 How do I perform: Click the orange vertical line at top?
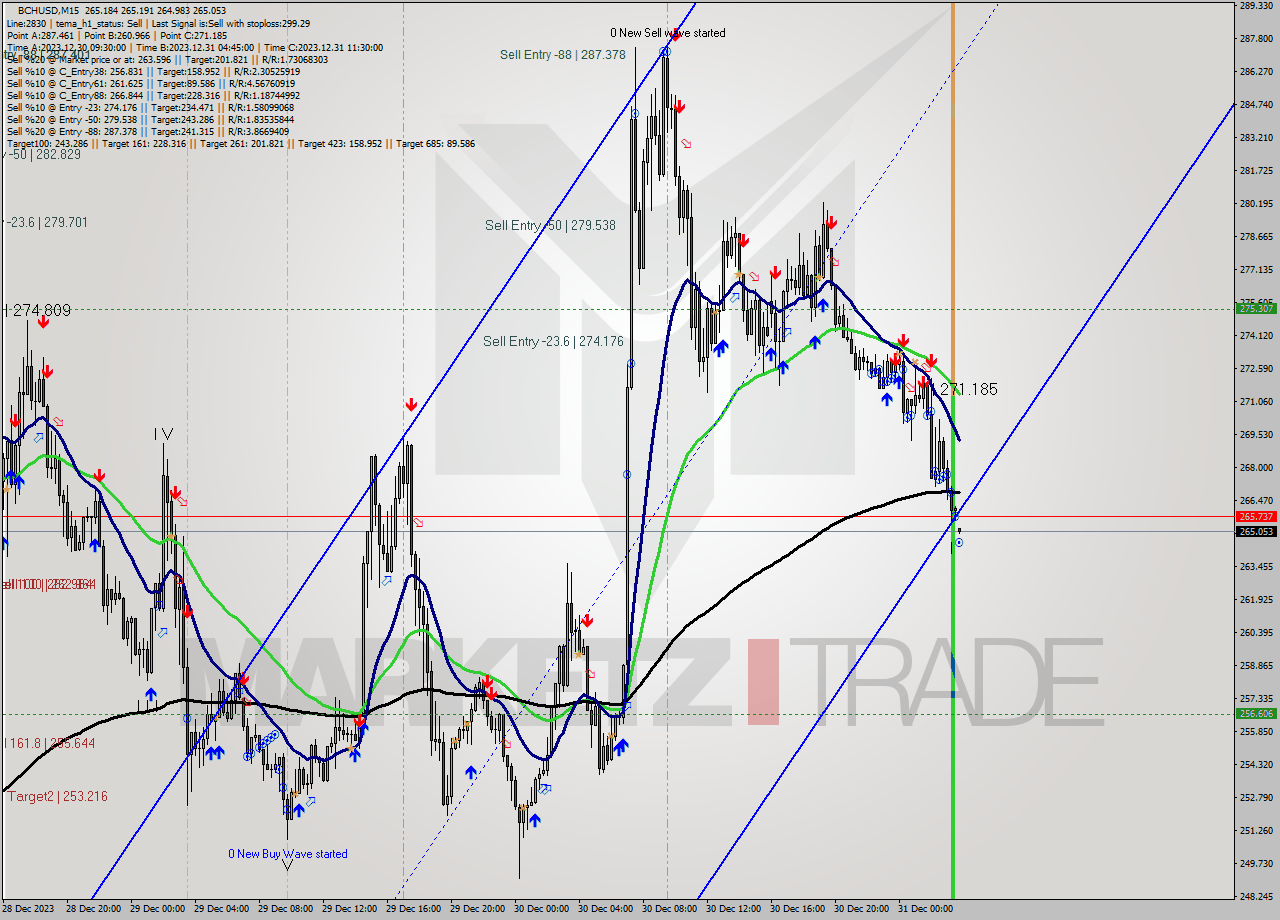click(952, 195)
